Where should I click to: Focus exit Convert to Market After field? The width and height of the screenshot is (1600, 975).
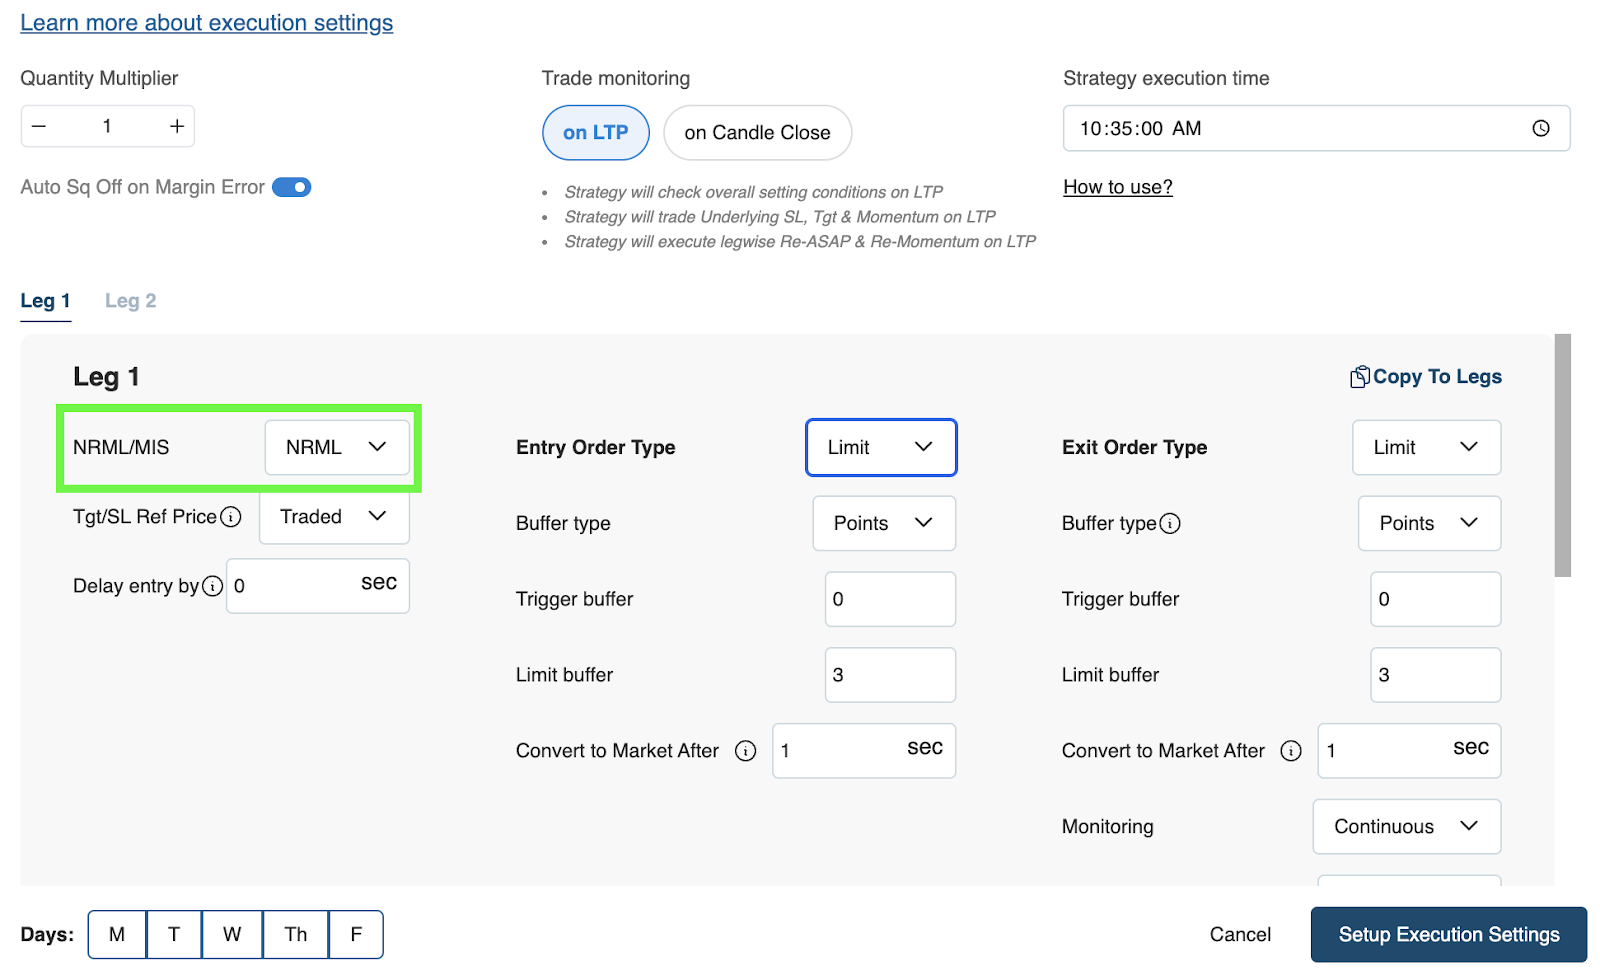[x=1410, y=751]
